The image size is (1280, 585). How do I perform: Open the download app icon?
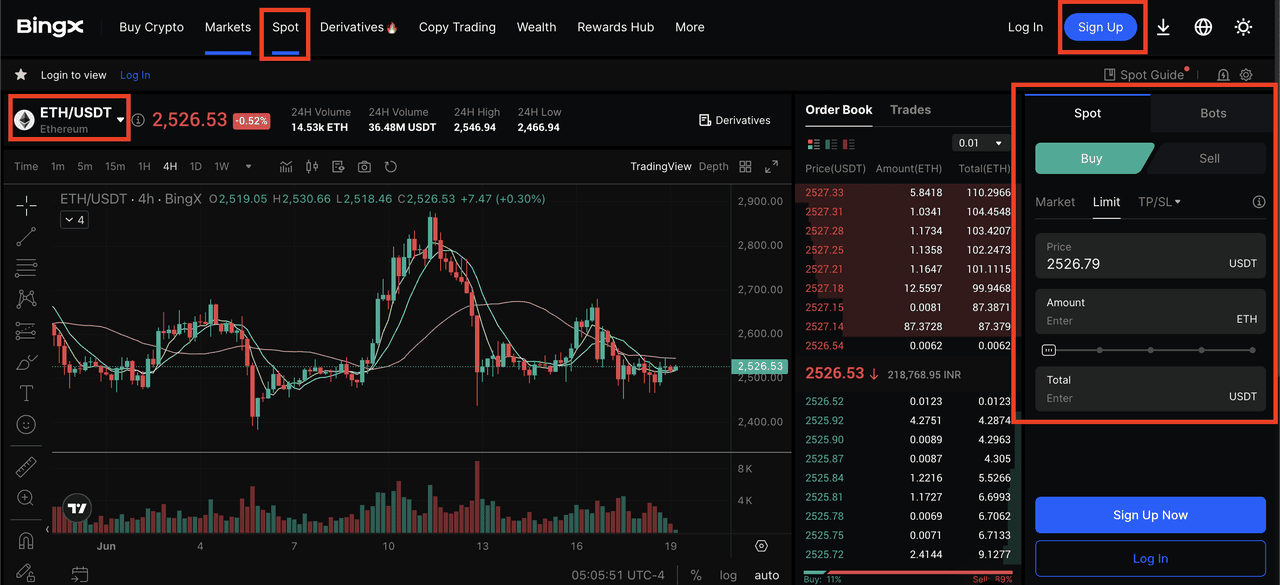pyautogui.click(x=1163, y=27)
